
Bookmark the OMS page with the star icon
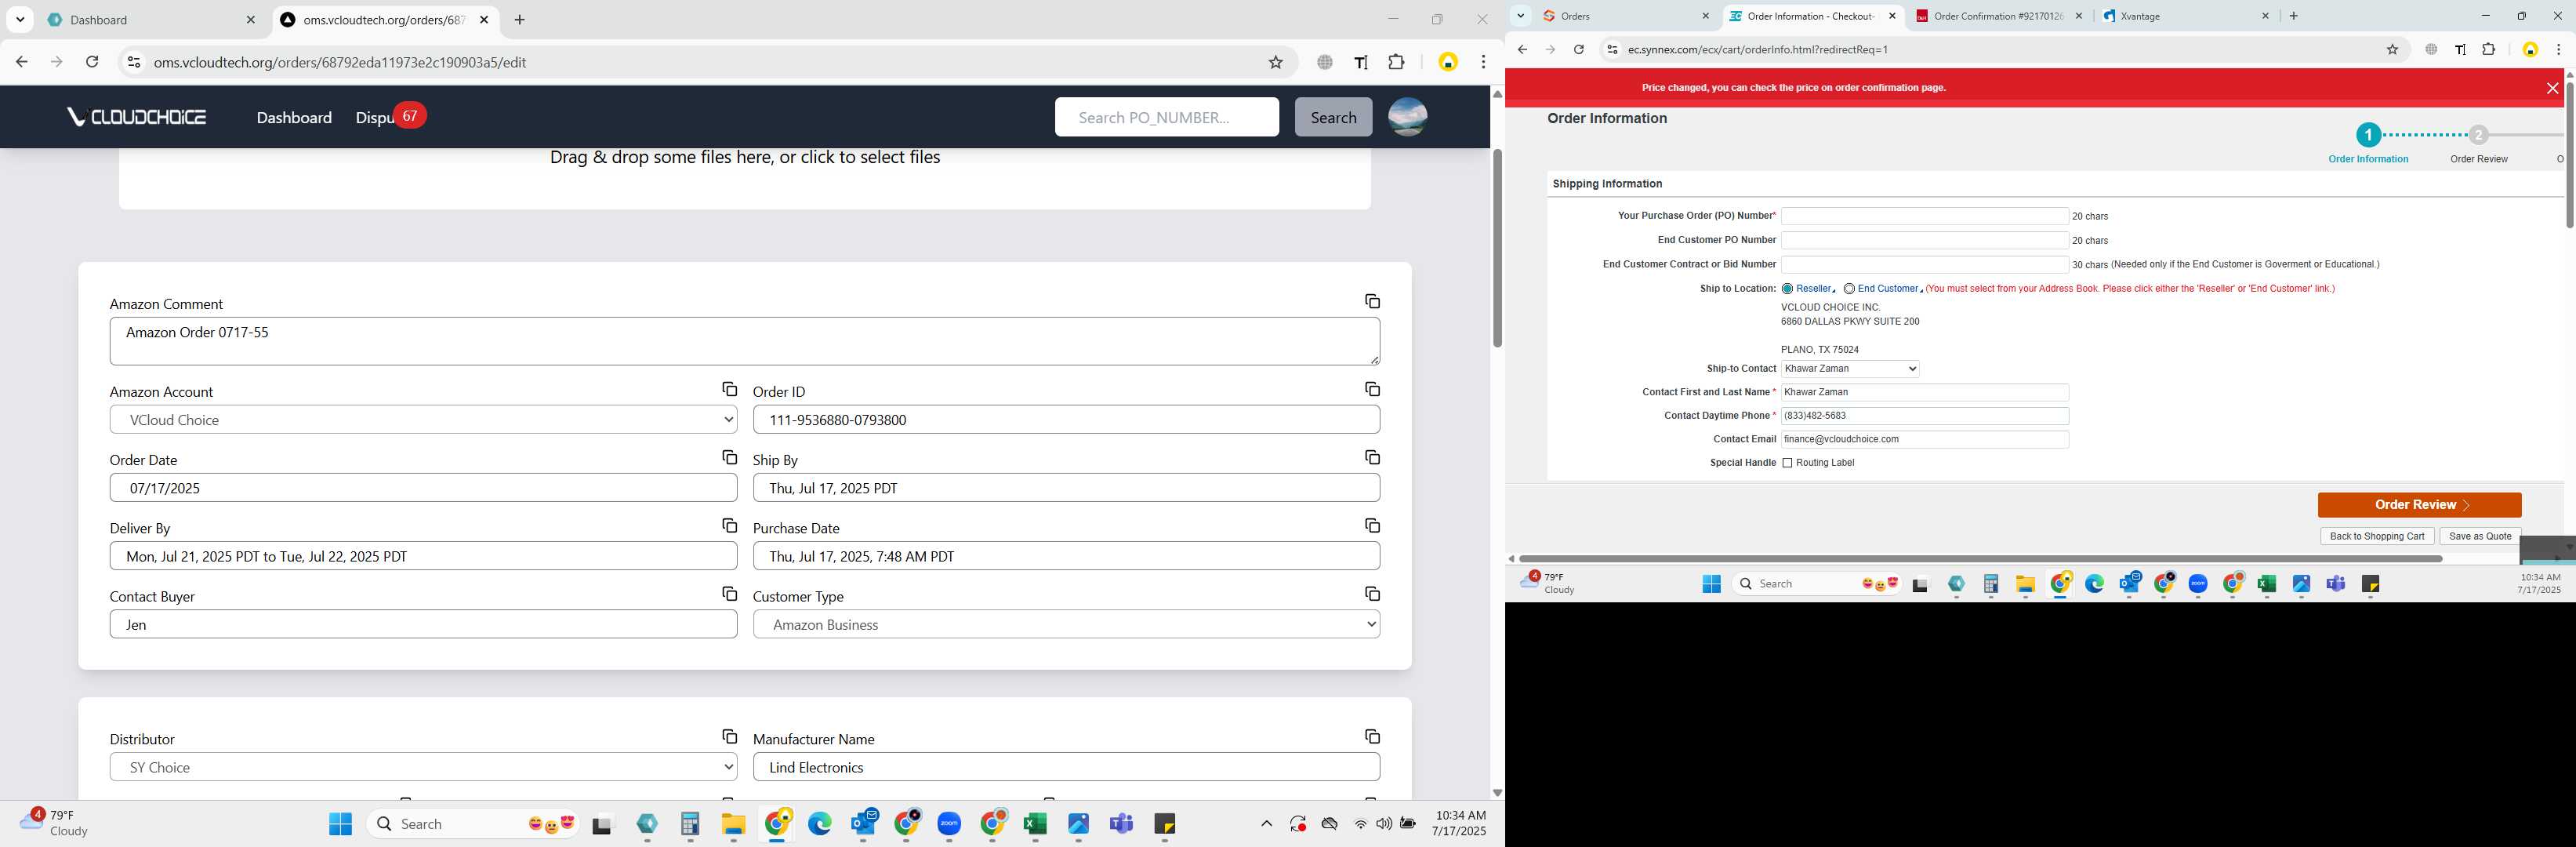(1275, 62)
